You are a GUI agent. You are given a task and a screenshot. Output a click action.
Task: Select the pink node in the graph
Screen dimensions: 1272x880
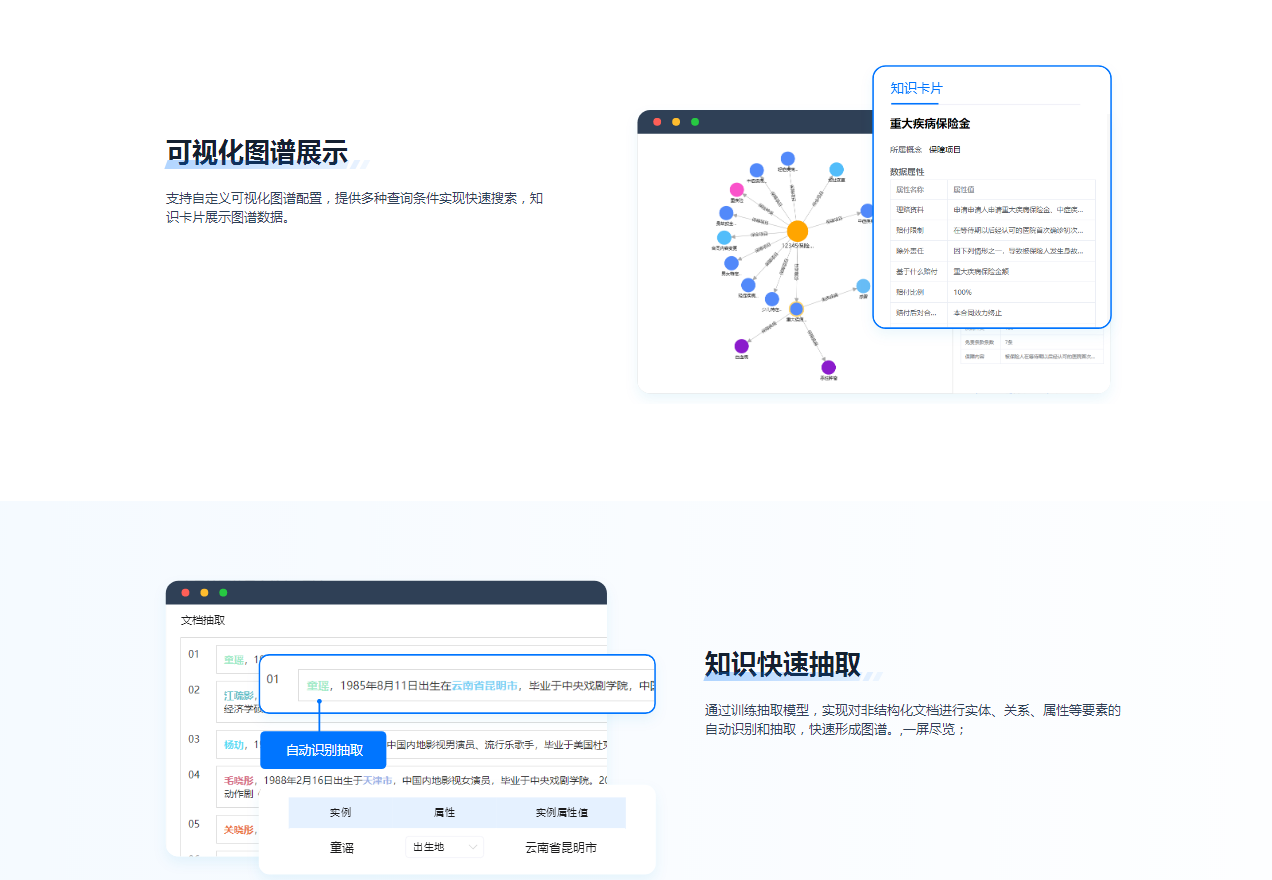737,189
